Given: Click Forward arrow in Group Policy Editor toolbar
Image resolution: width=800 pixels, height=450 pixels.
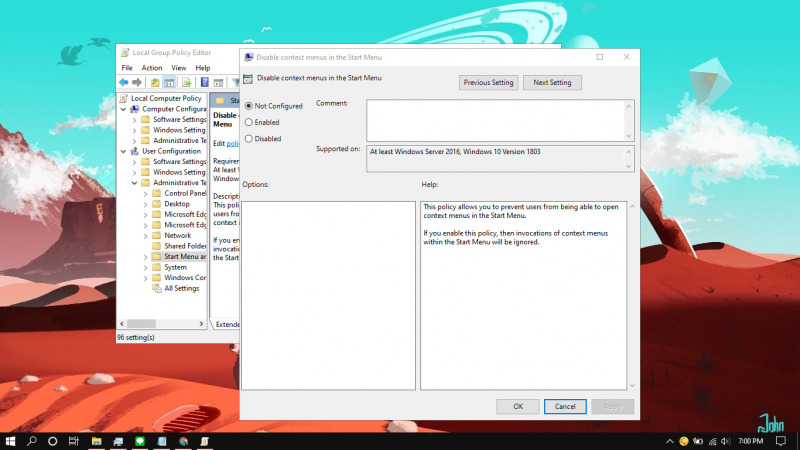Looking at the screenshot, I should click(x=137, y=82).
